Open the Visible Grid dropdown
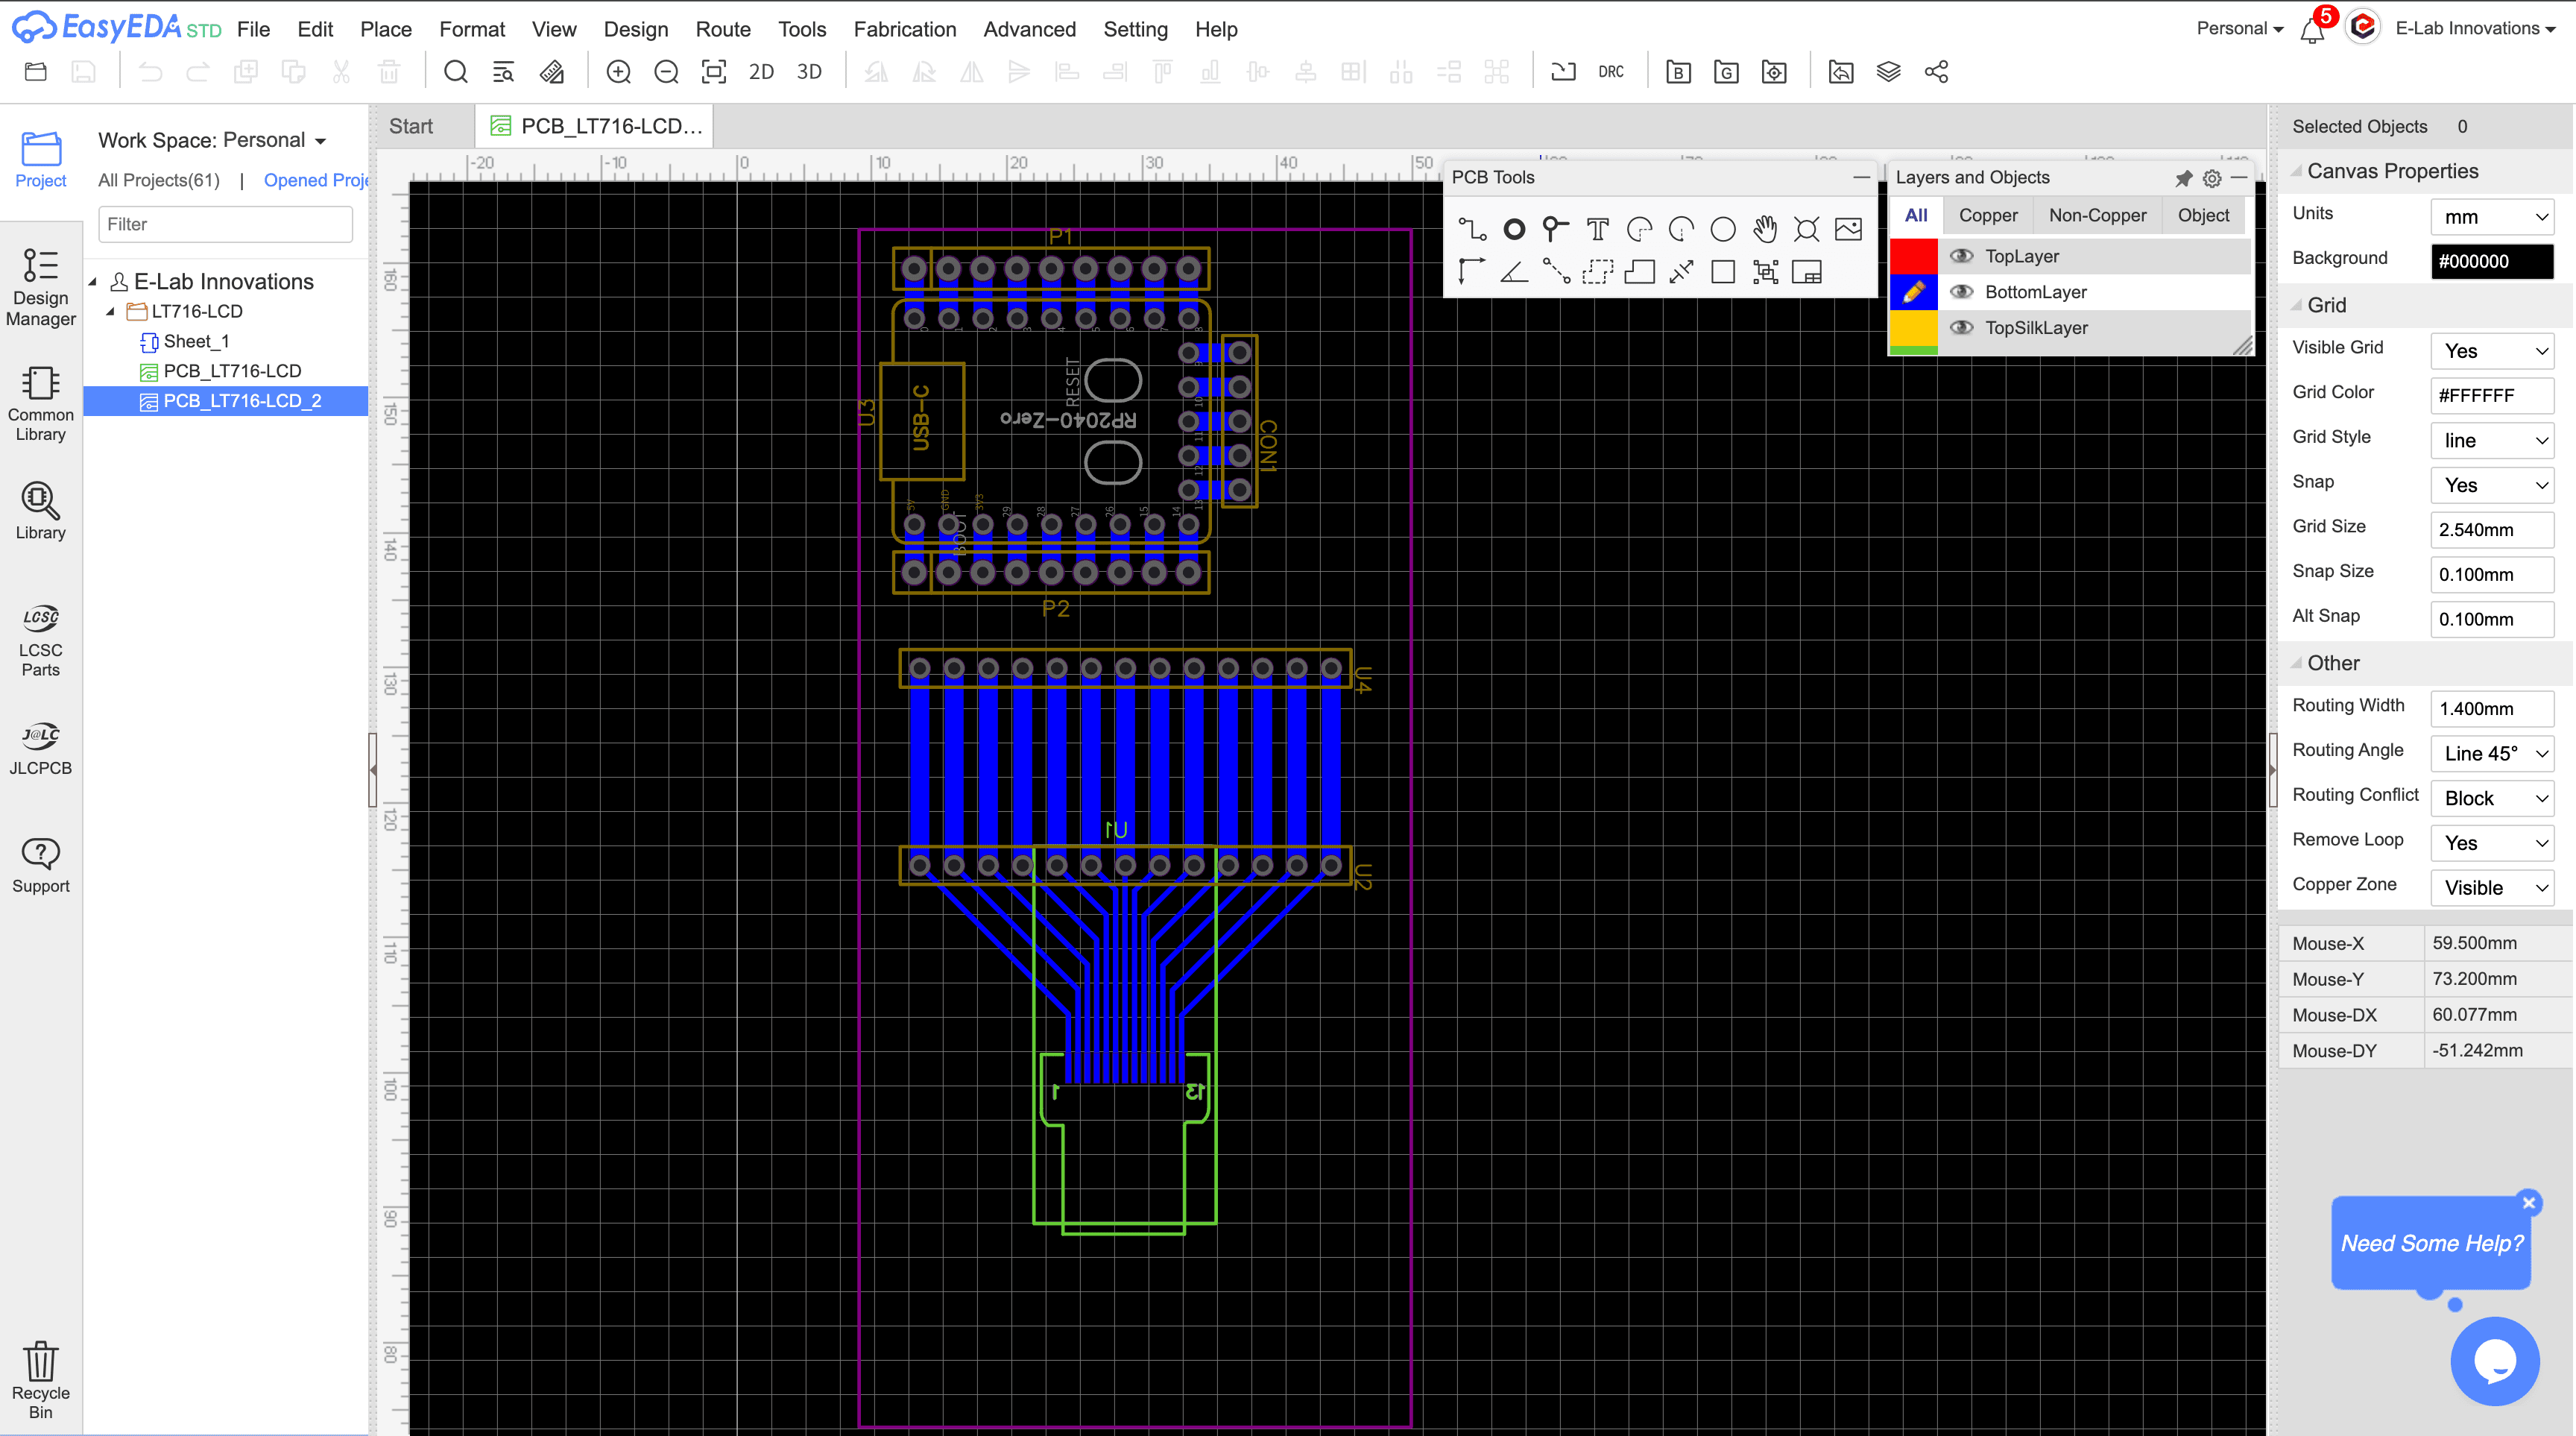 [x=2492, y=351]
